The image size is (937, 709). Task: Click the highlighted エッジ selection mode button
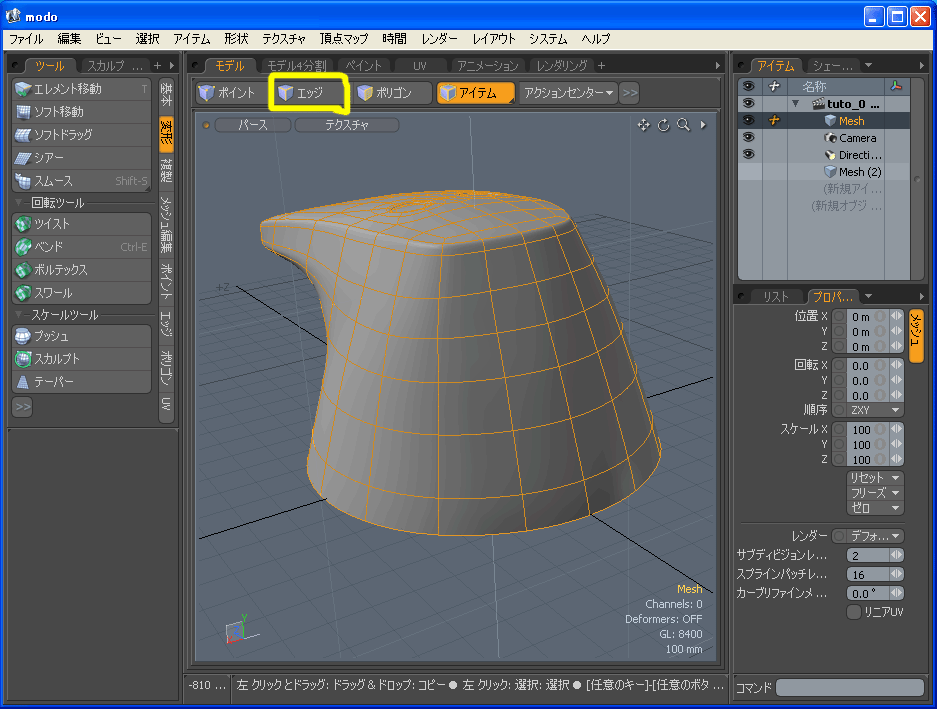pos(308,91)
